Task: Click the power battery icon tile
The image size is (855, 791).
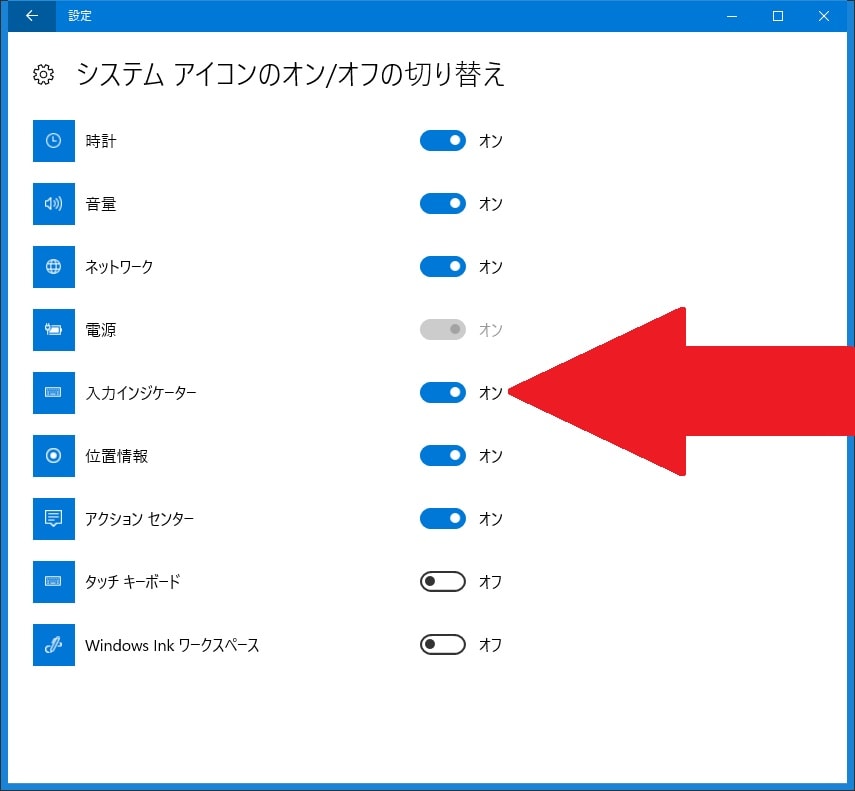Action: click(53, 330)
